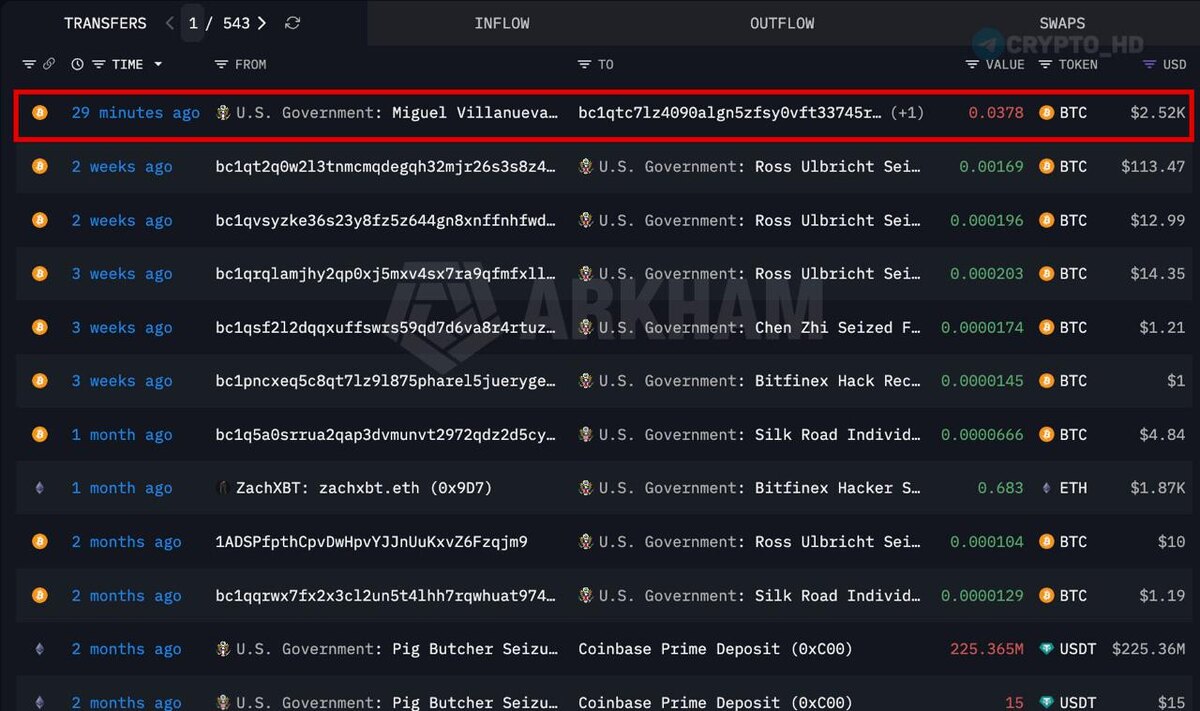
Task: Click Bitcoin chain icon in $10 row
Action: (39, 542)
